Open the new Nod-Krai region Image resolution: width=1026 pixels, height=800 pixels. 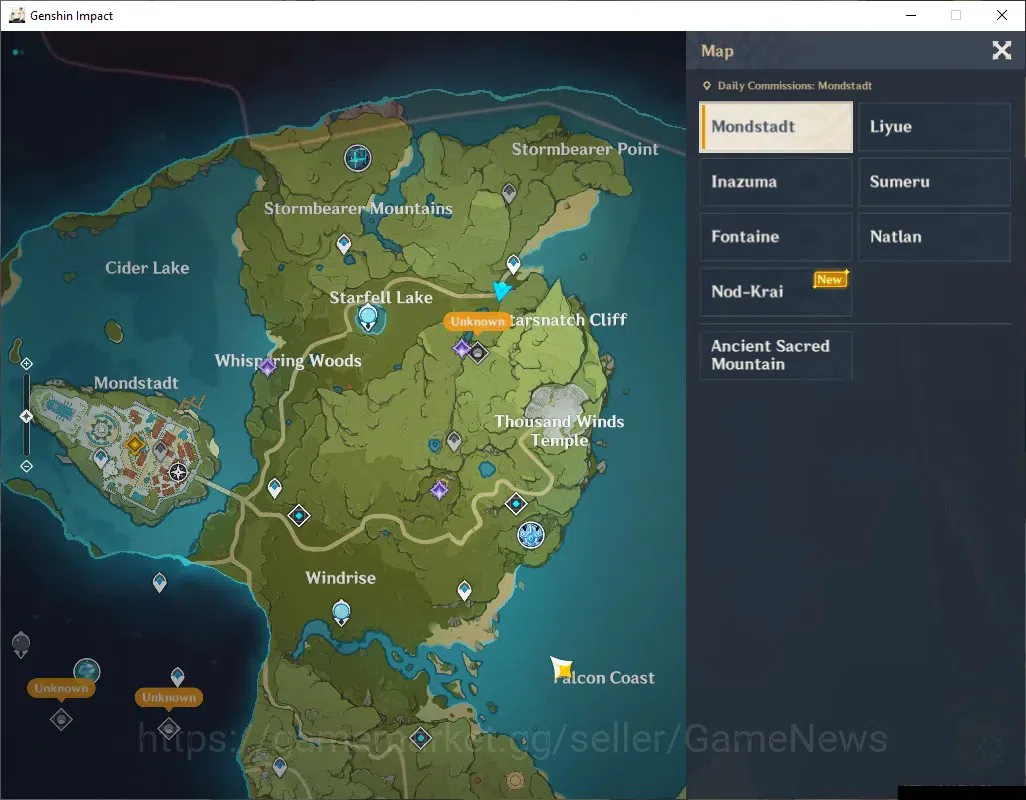pos(776,292)
